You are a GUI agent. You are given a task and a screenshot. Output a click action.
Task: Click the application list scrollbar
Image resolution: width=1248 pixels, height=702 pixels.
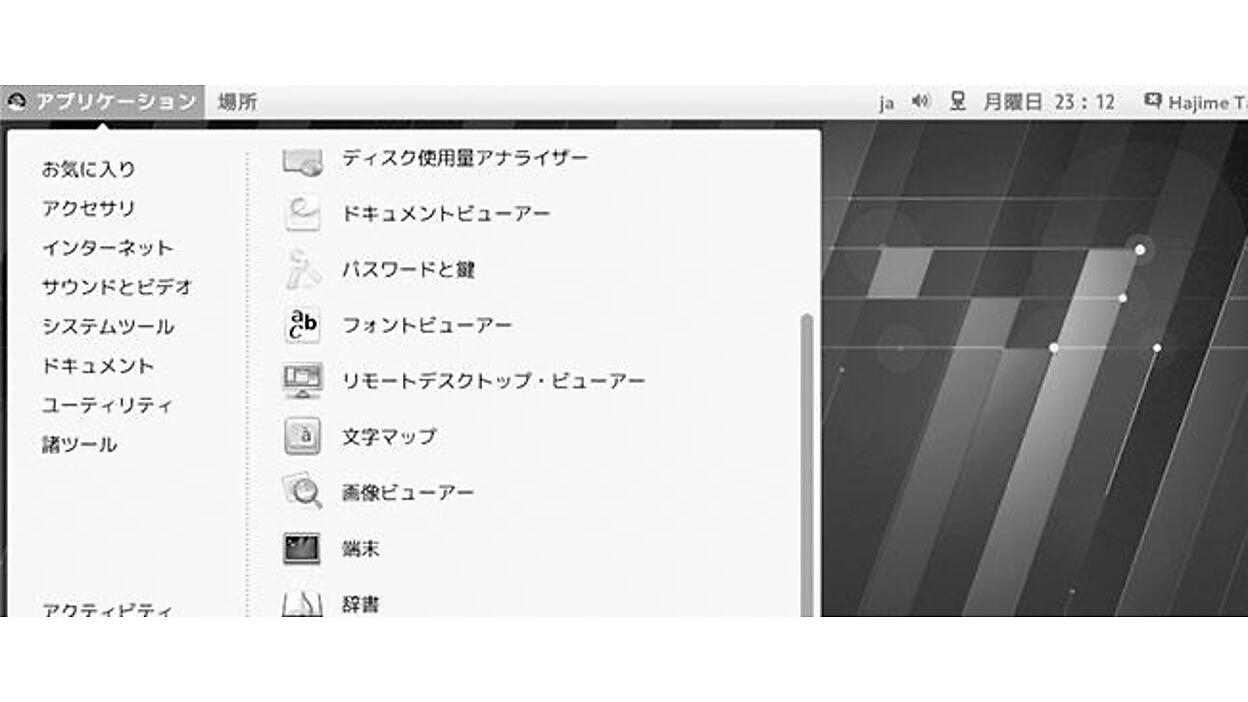pyautogui.click(x=807, y=465)
